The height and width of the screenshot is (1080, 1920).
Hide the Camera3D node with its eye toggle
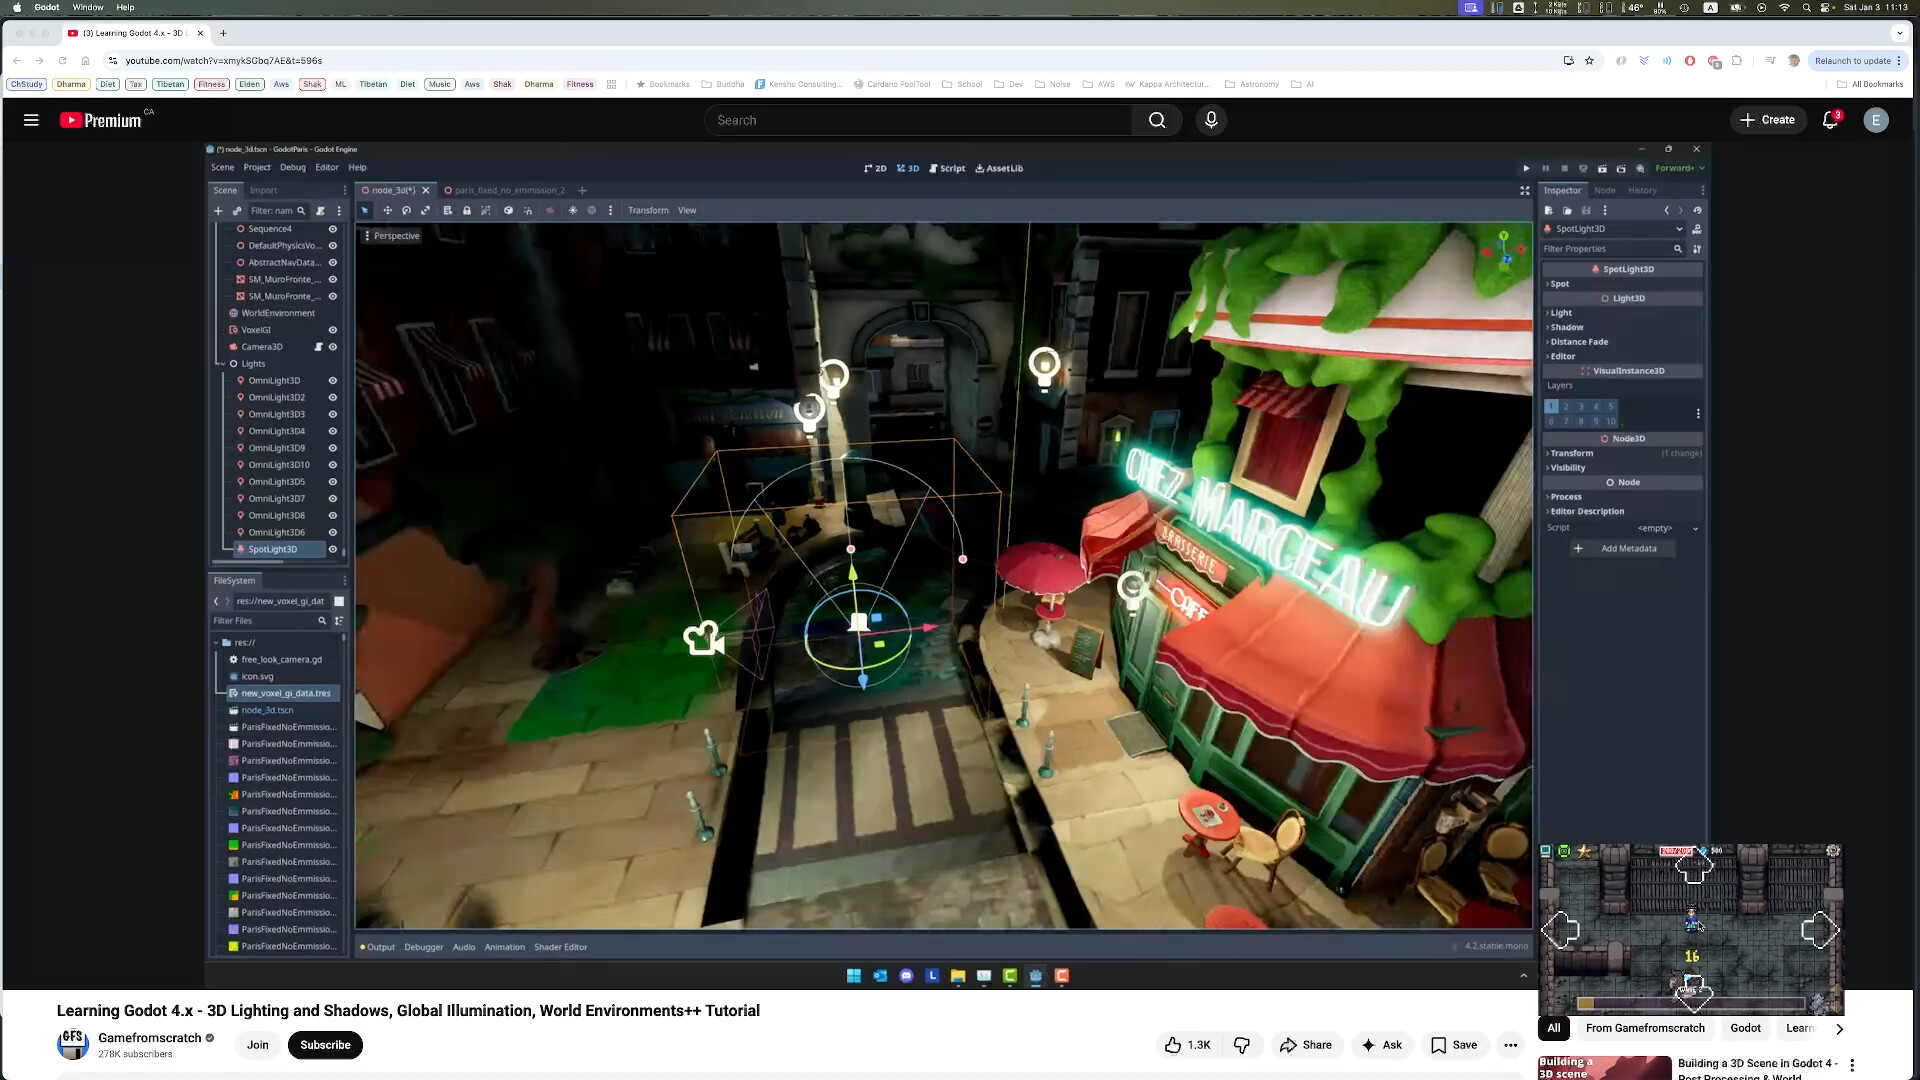click(x=333, y=346)
